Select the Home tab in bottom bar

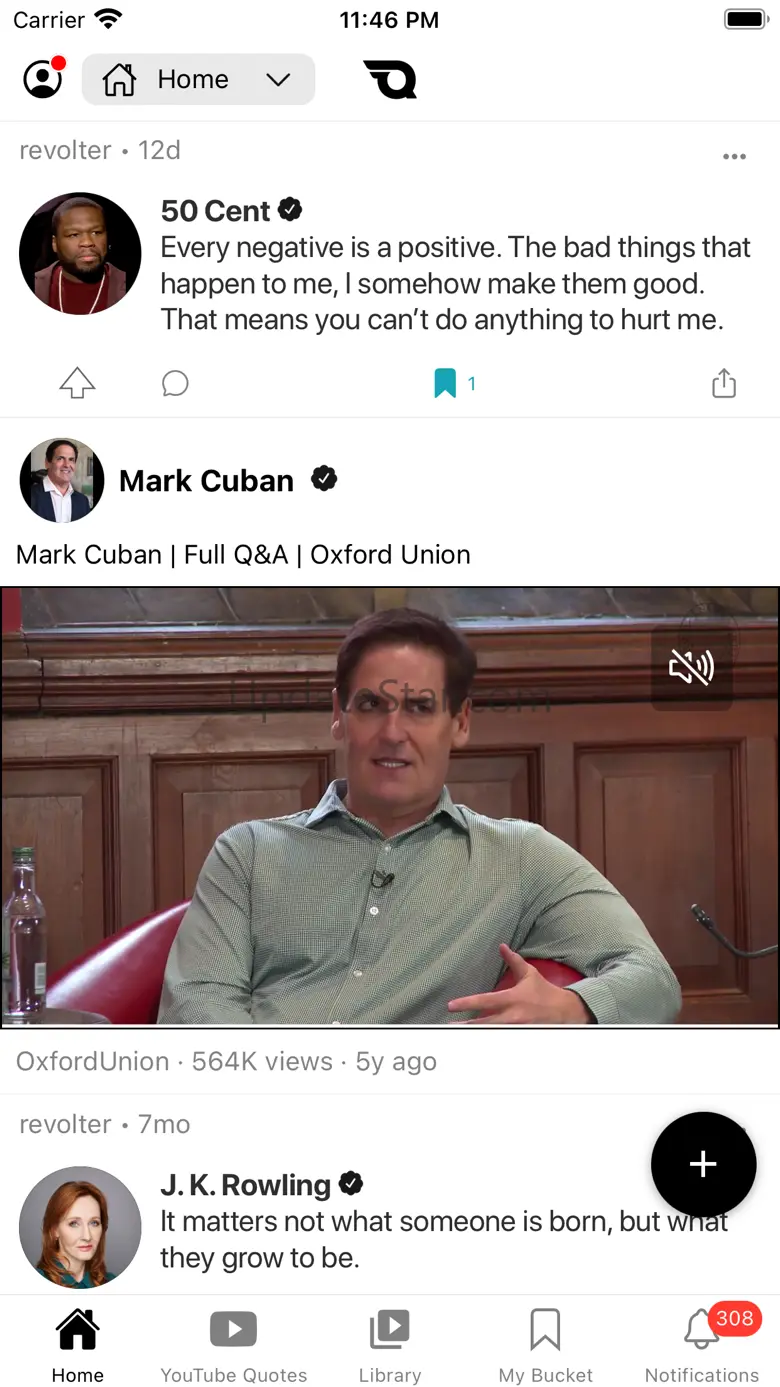click(x=78, y=1345)
